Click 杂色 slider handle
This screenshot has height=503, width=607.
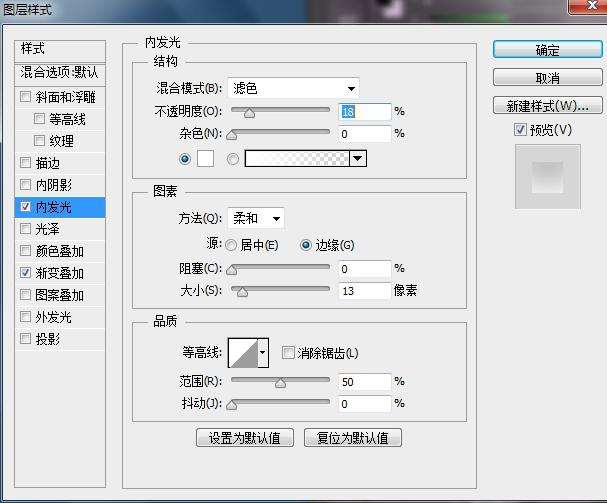pyautogui.click(x=231, y=135)
